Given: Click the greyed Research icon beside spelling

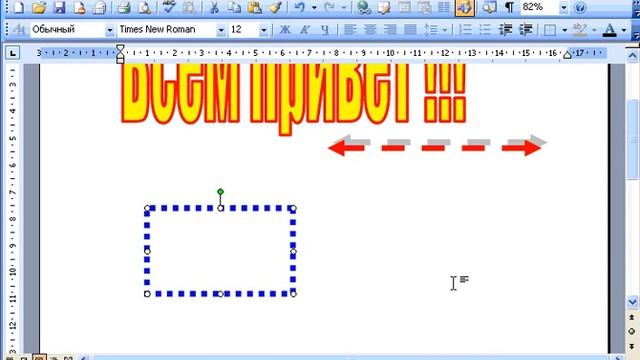Looking at the screenshot, I should pyautogui.click(x=189, y=7).
